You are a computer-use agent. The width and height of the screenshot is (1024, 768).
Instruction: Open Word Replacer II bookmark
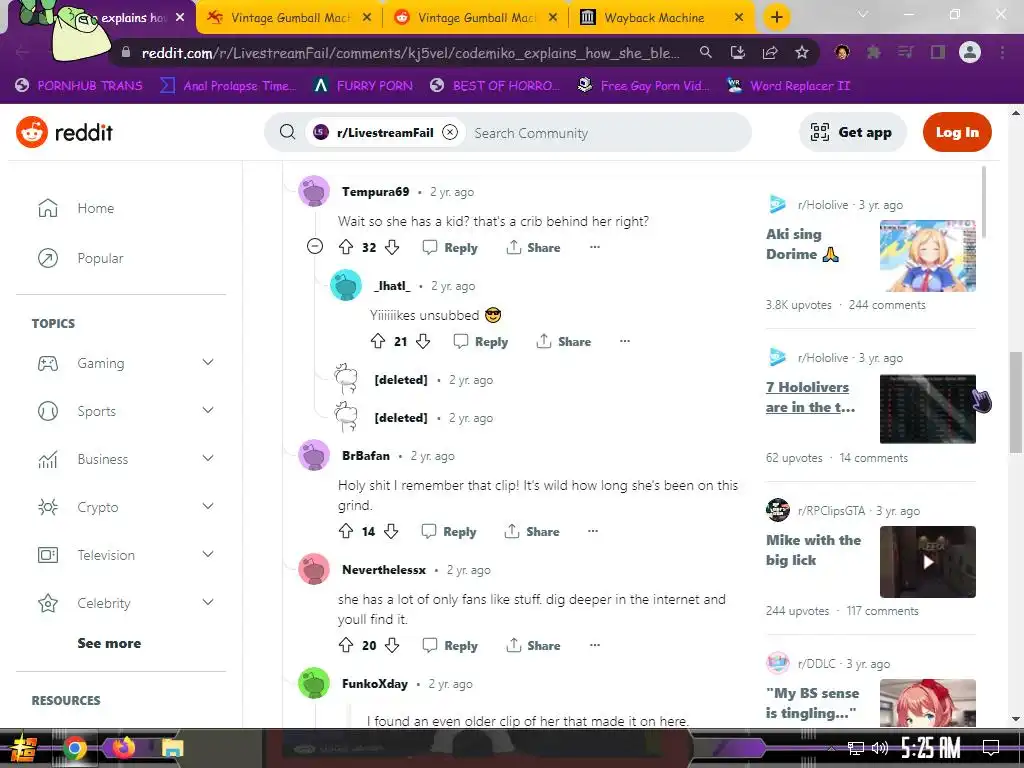[788, 86]
